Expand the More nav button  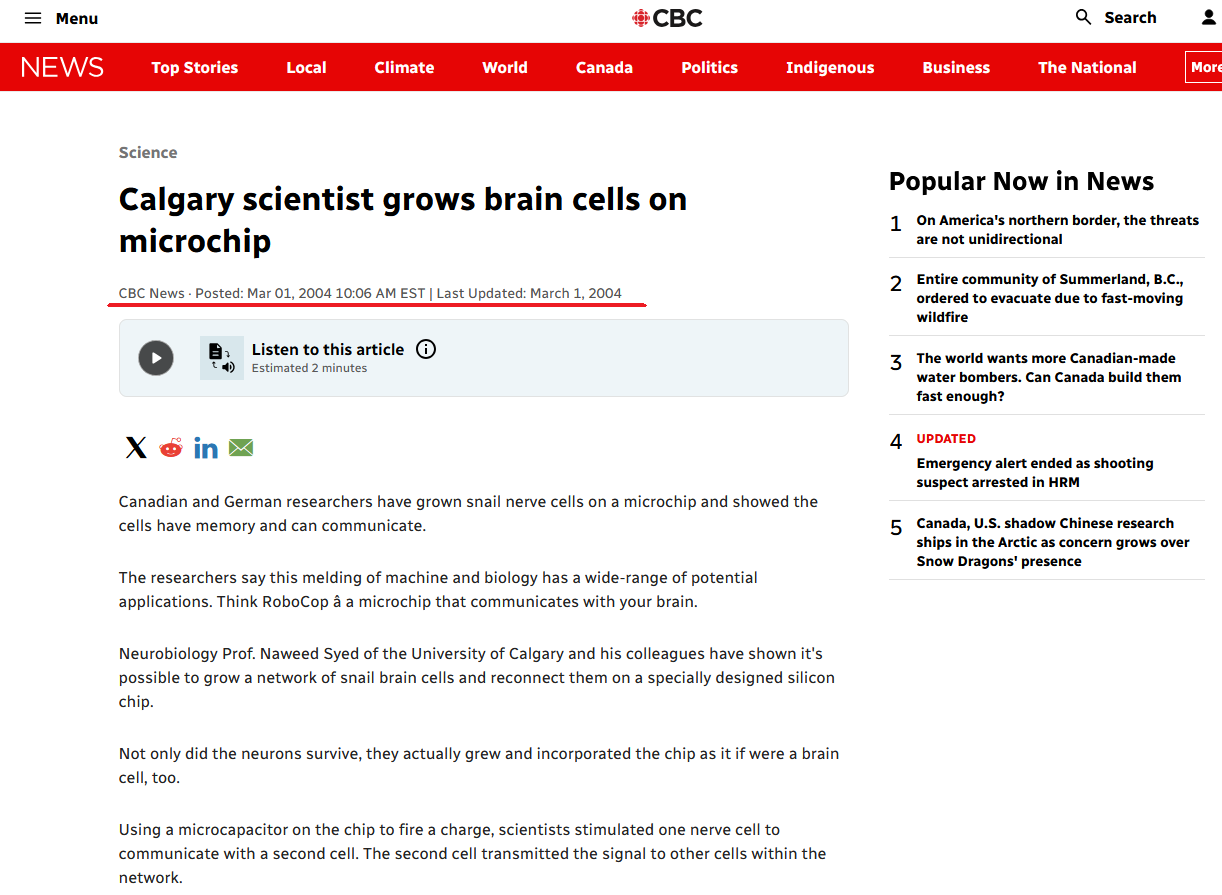1203,67
